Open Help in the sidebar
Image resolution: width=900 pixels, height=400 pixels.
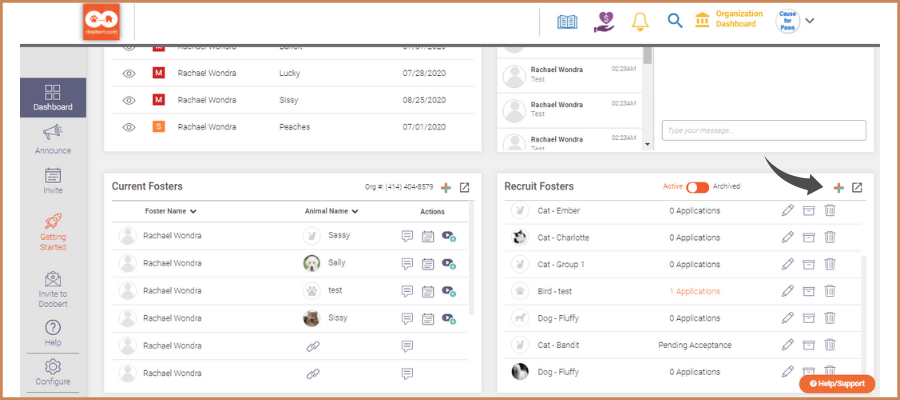pyautogui.click(x=53, y=333)
